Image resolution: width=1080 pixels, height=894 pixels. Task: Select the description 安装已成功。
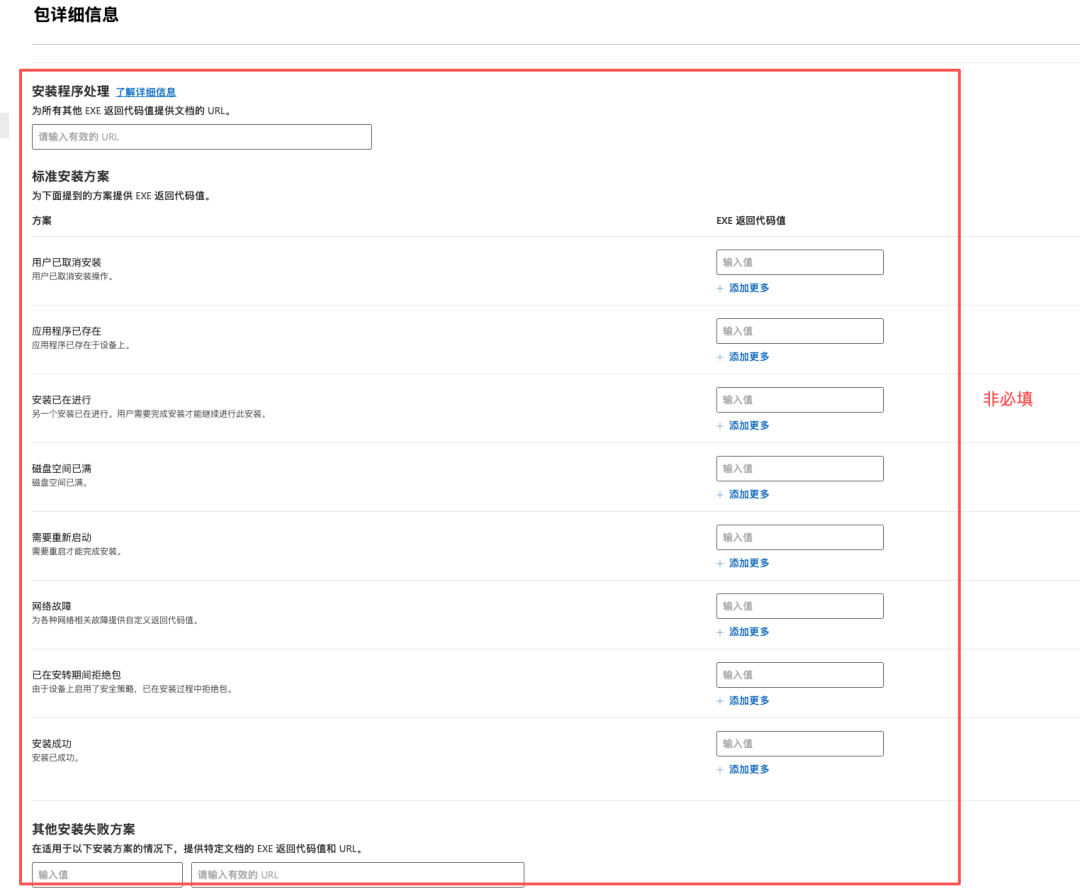[x=56, y=758]
